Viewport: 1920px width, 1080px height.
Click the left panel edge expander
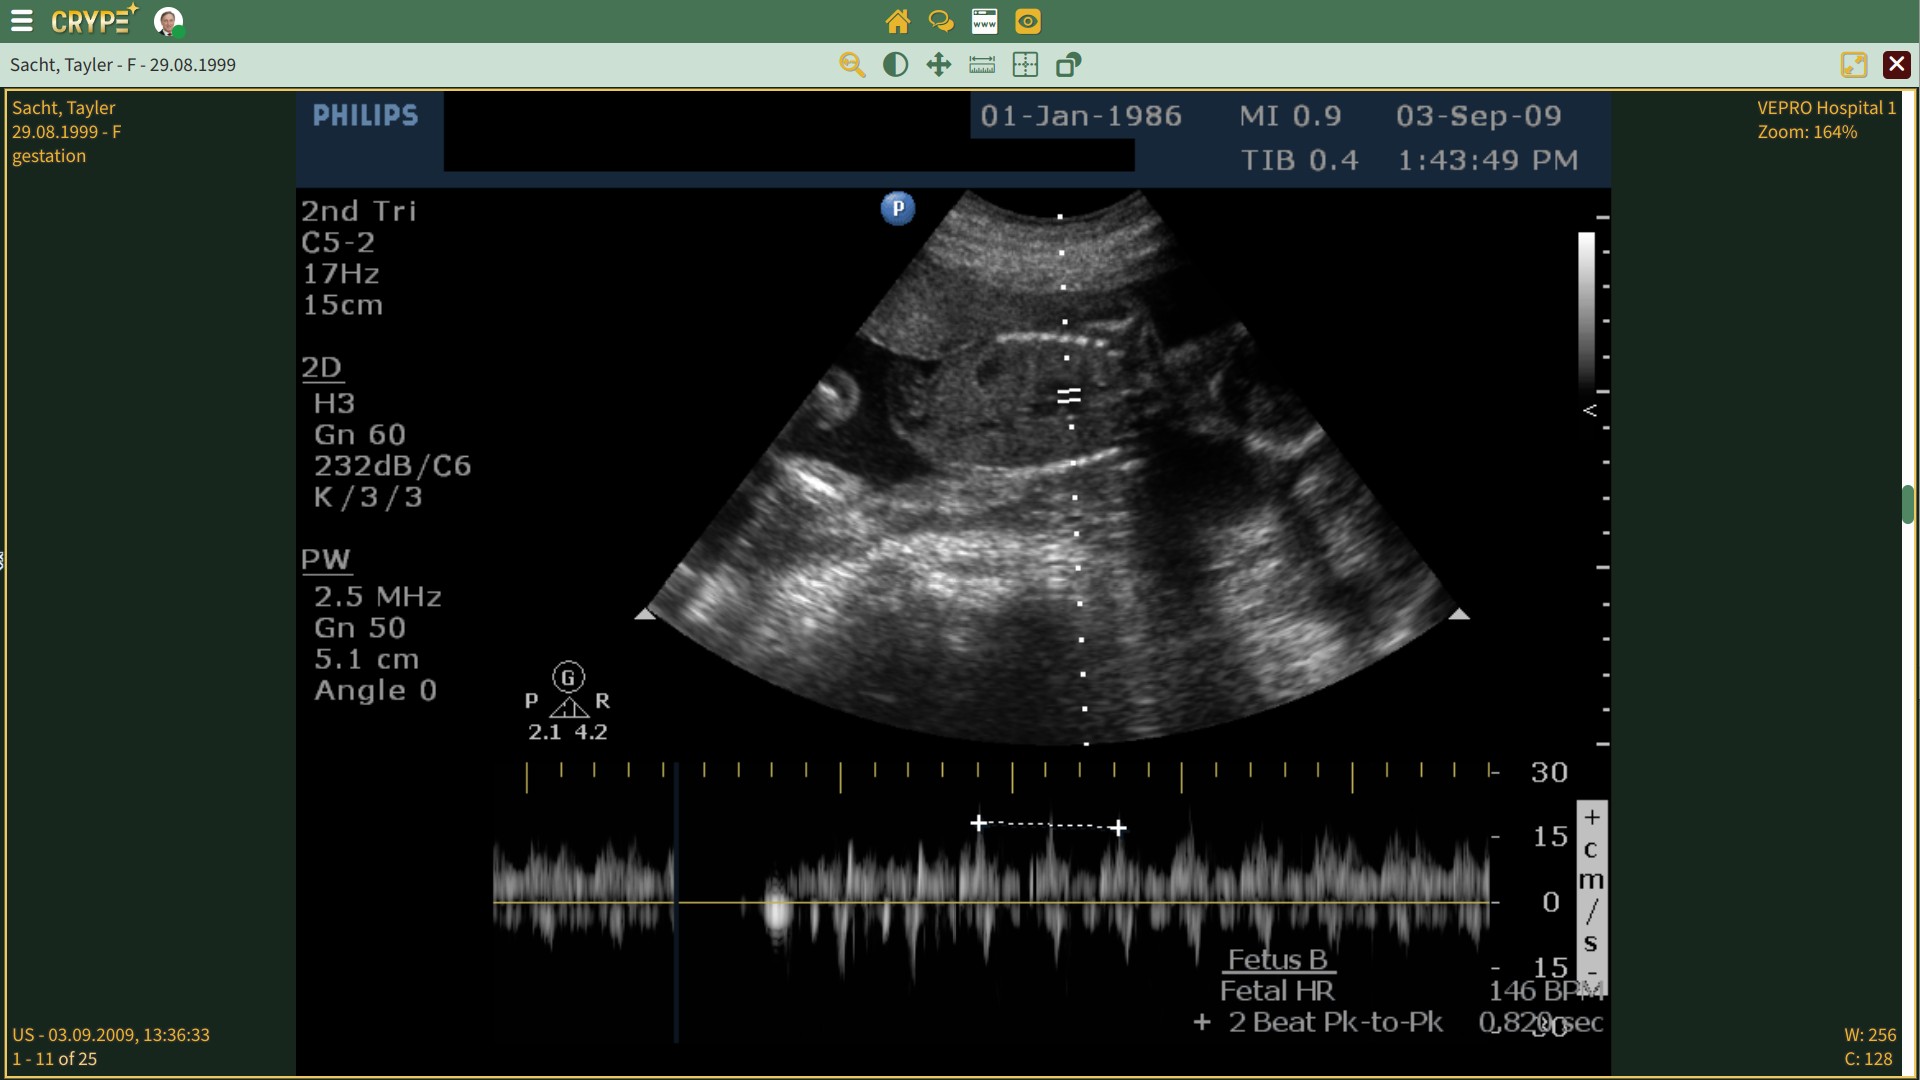3,561
